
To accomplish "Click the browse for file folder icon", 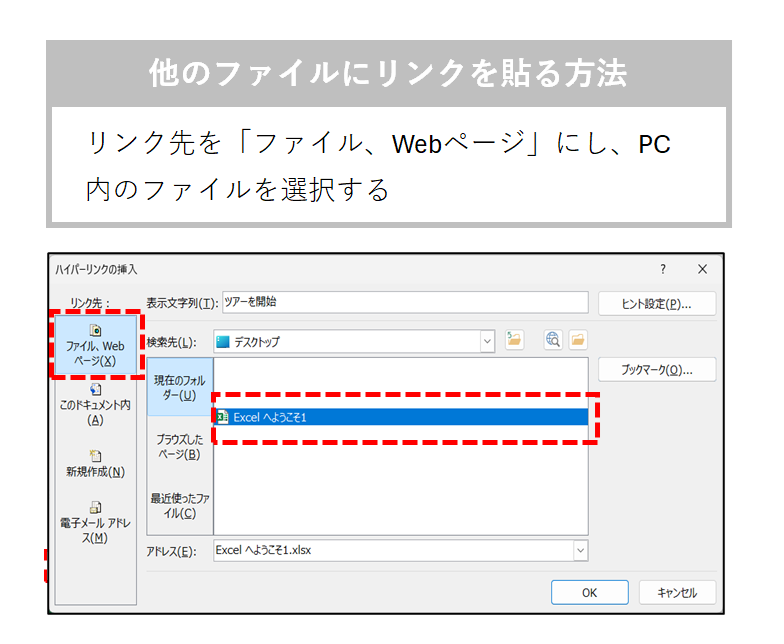I will (x=578, y=341).
